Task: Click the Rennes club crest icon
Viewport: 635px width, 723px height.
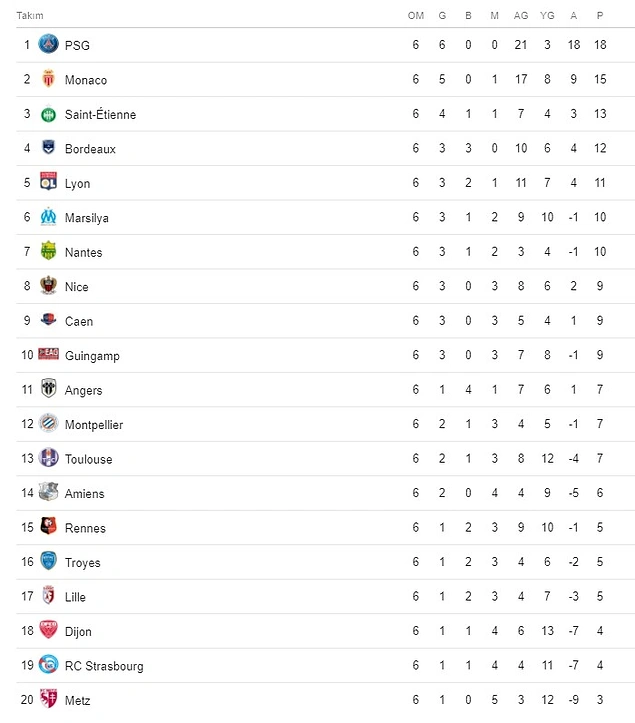Action: pos(48,527)
